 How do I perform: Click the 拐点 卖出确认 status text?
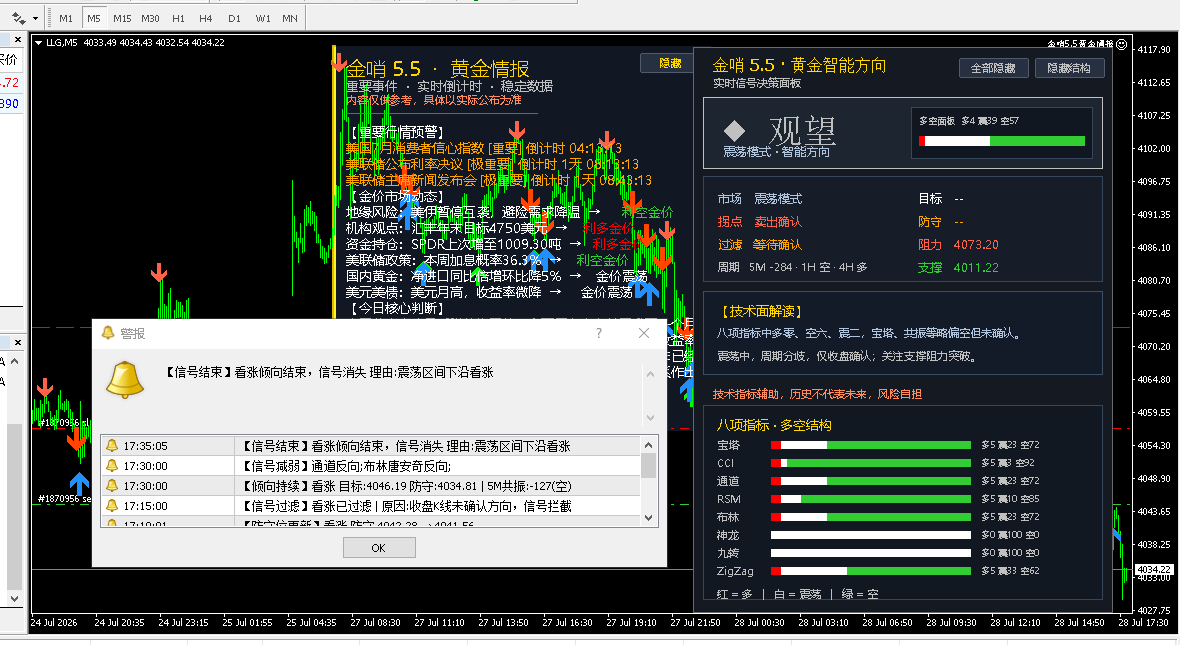point(759,221)
